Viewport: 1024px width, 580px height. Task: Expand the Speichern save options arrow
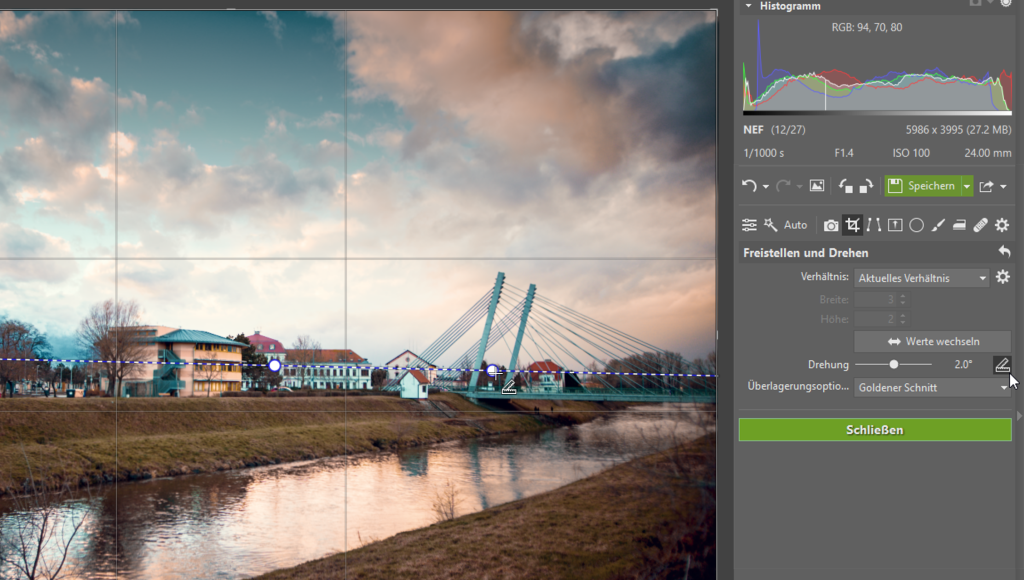(967, 186)
